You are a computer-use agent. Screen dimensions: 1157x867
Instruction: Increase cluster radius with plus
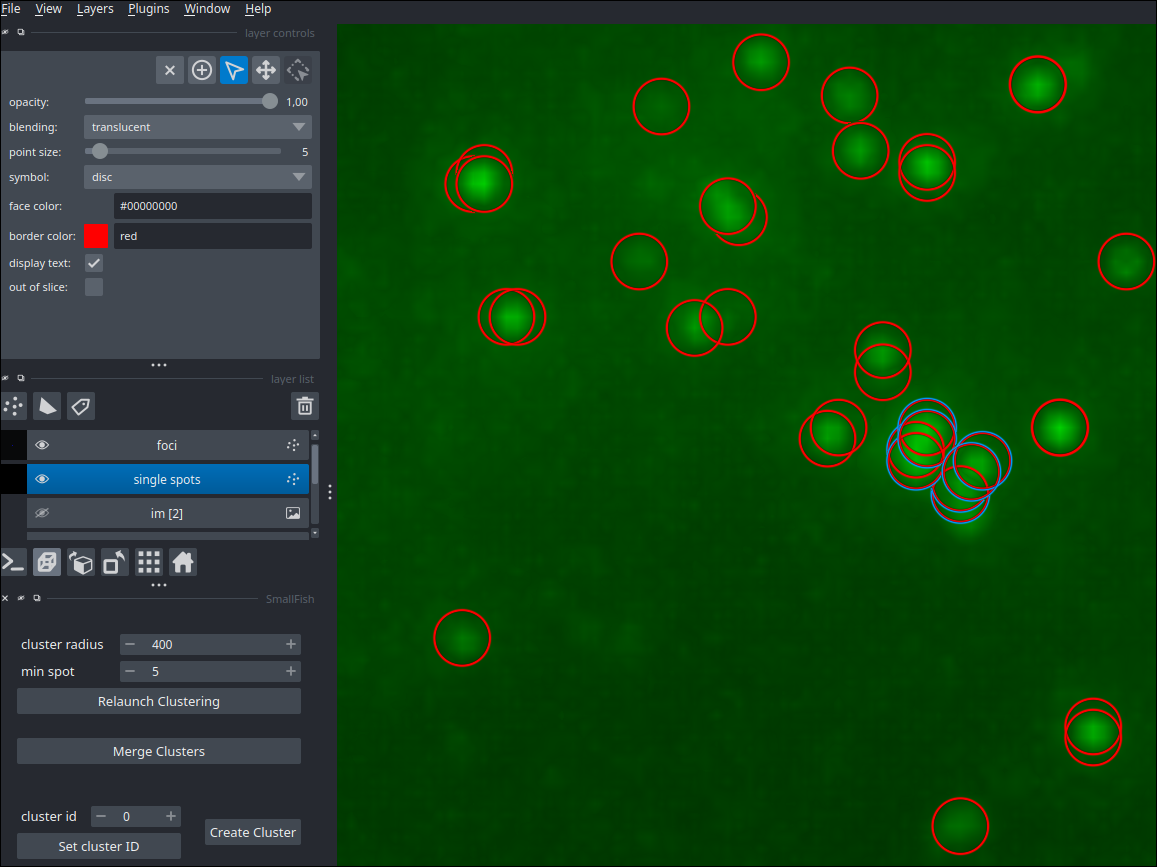coord(291,644)
